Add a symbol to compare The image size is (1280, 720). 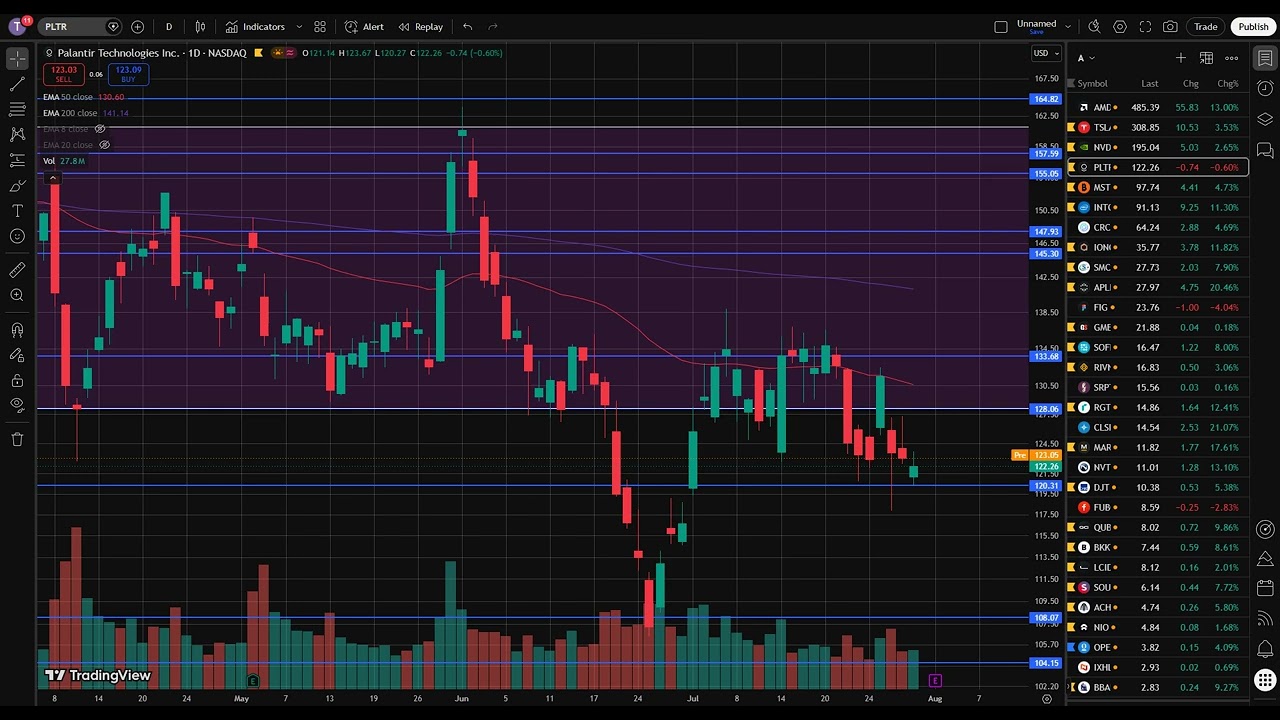[x=137, y=27]
